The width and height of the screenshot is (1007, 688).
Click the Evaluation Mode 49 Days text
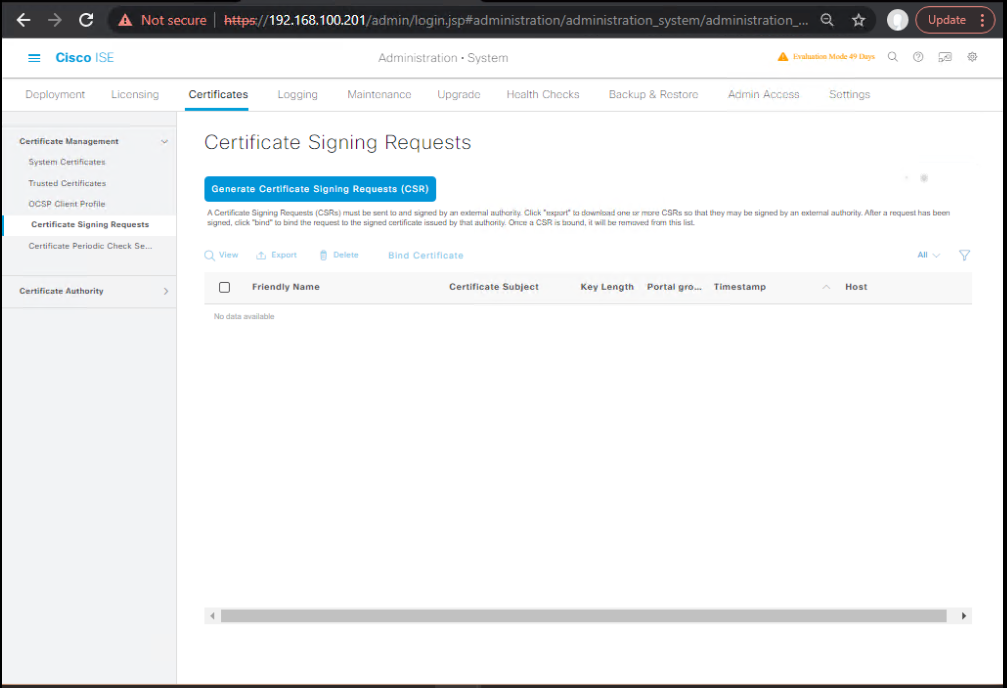click(834, 57)
